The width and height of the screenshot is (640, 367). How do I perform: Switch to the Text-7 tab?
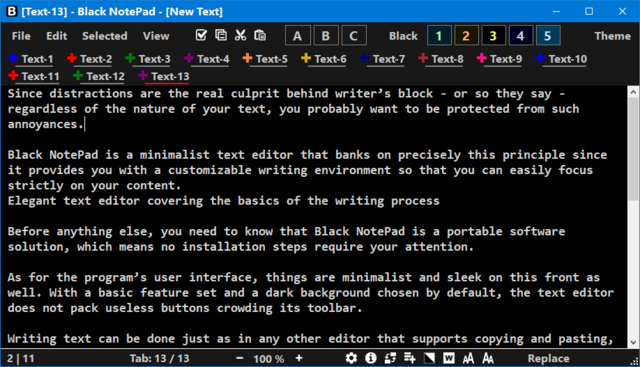click(389, 59)
